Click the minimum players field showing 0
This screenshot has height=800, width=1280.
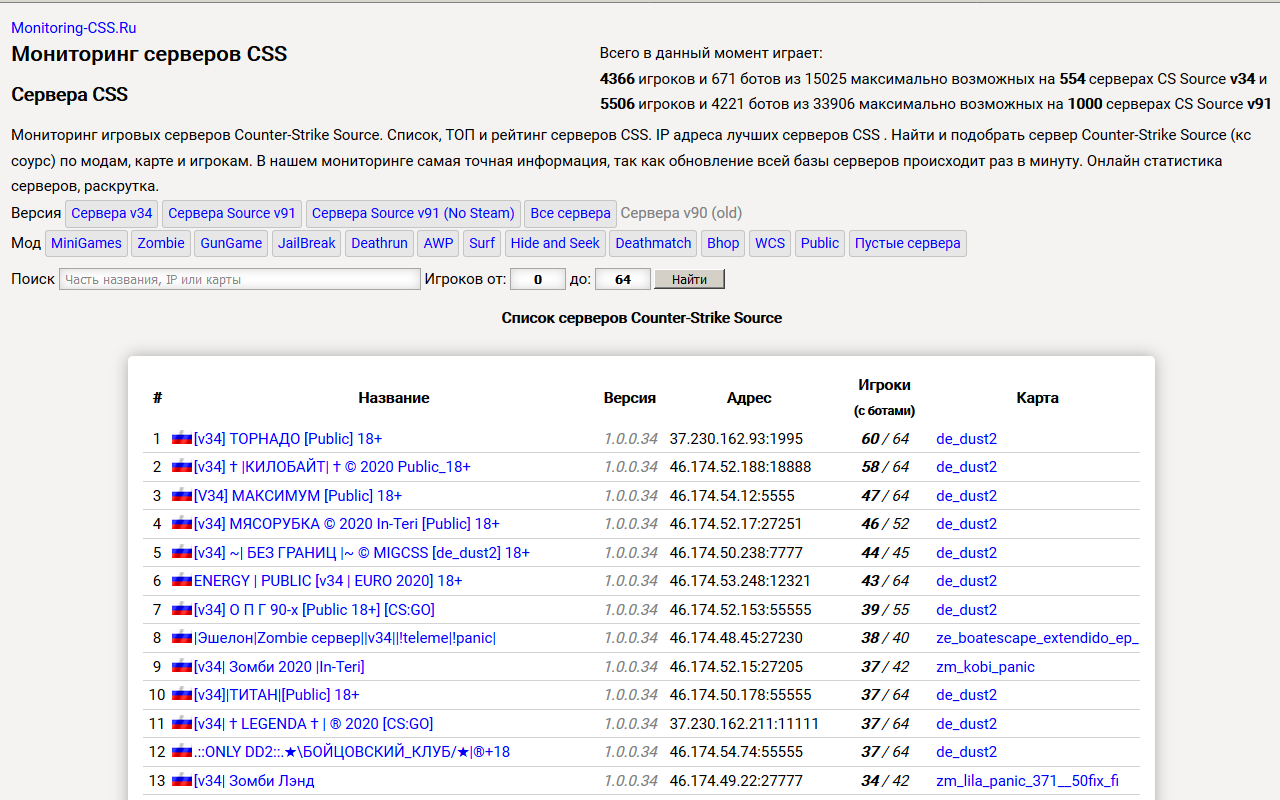pos(537,279)
